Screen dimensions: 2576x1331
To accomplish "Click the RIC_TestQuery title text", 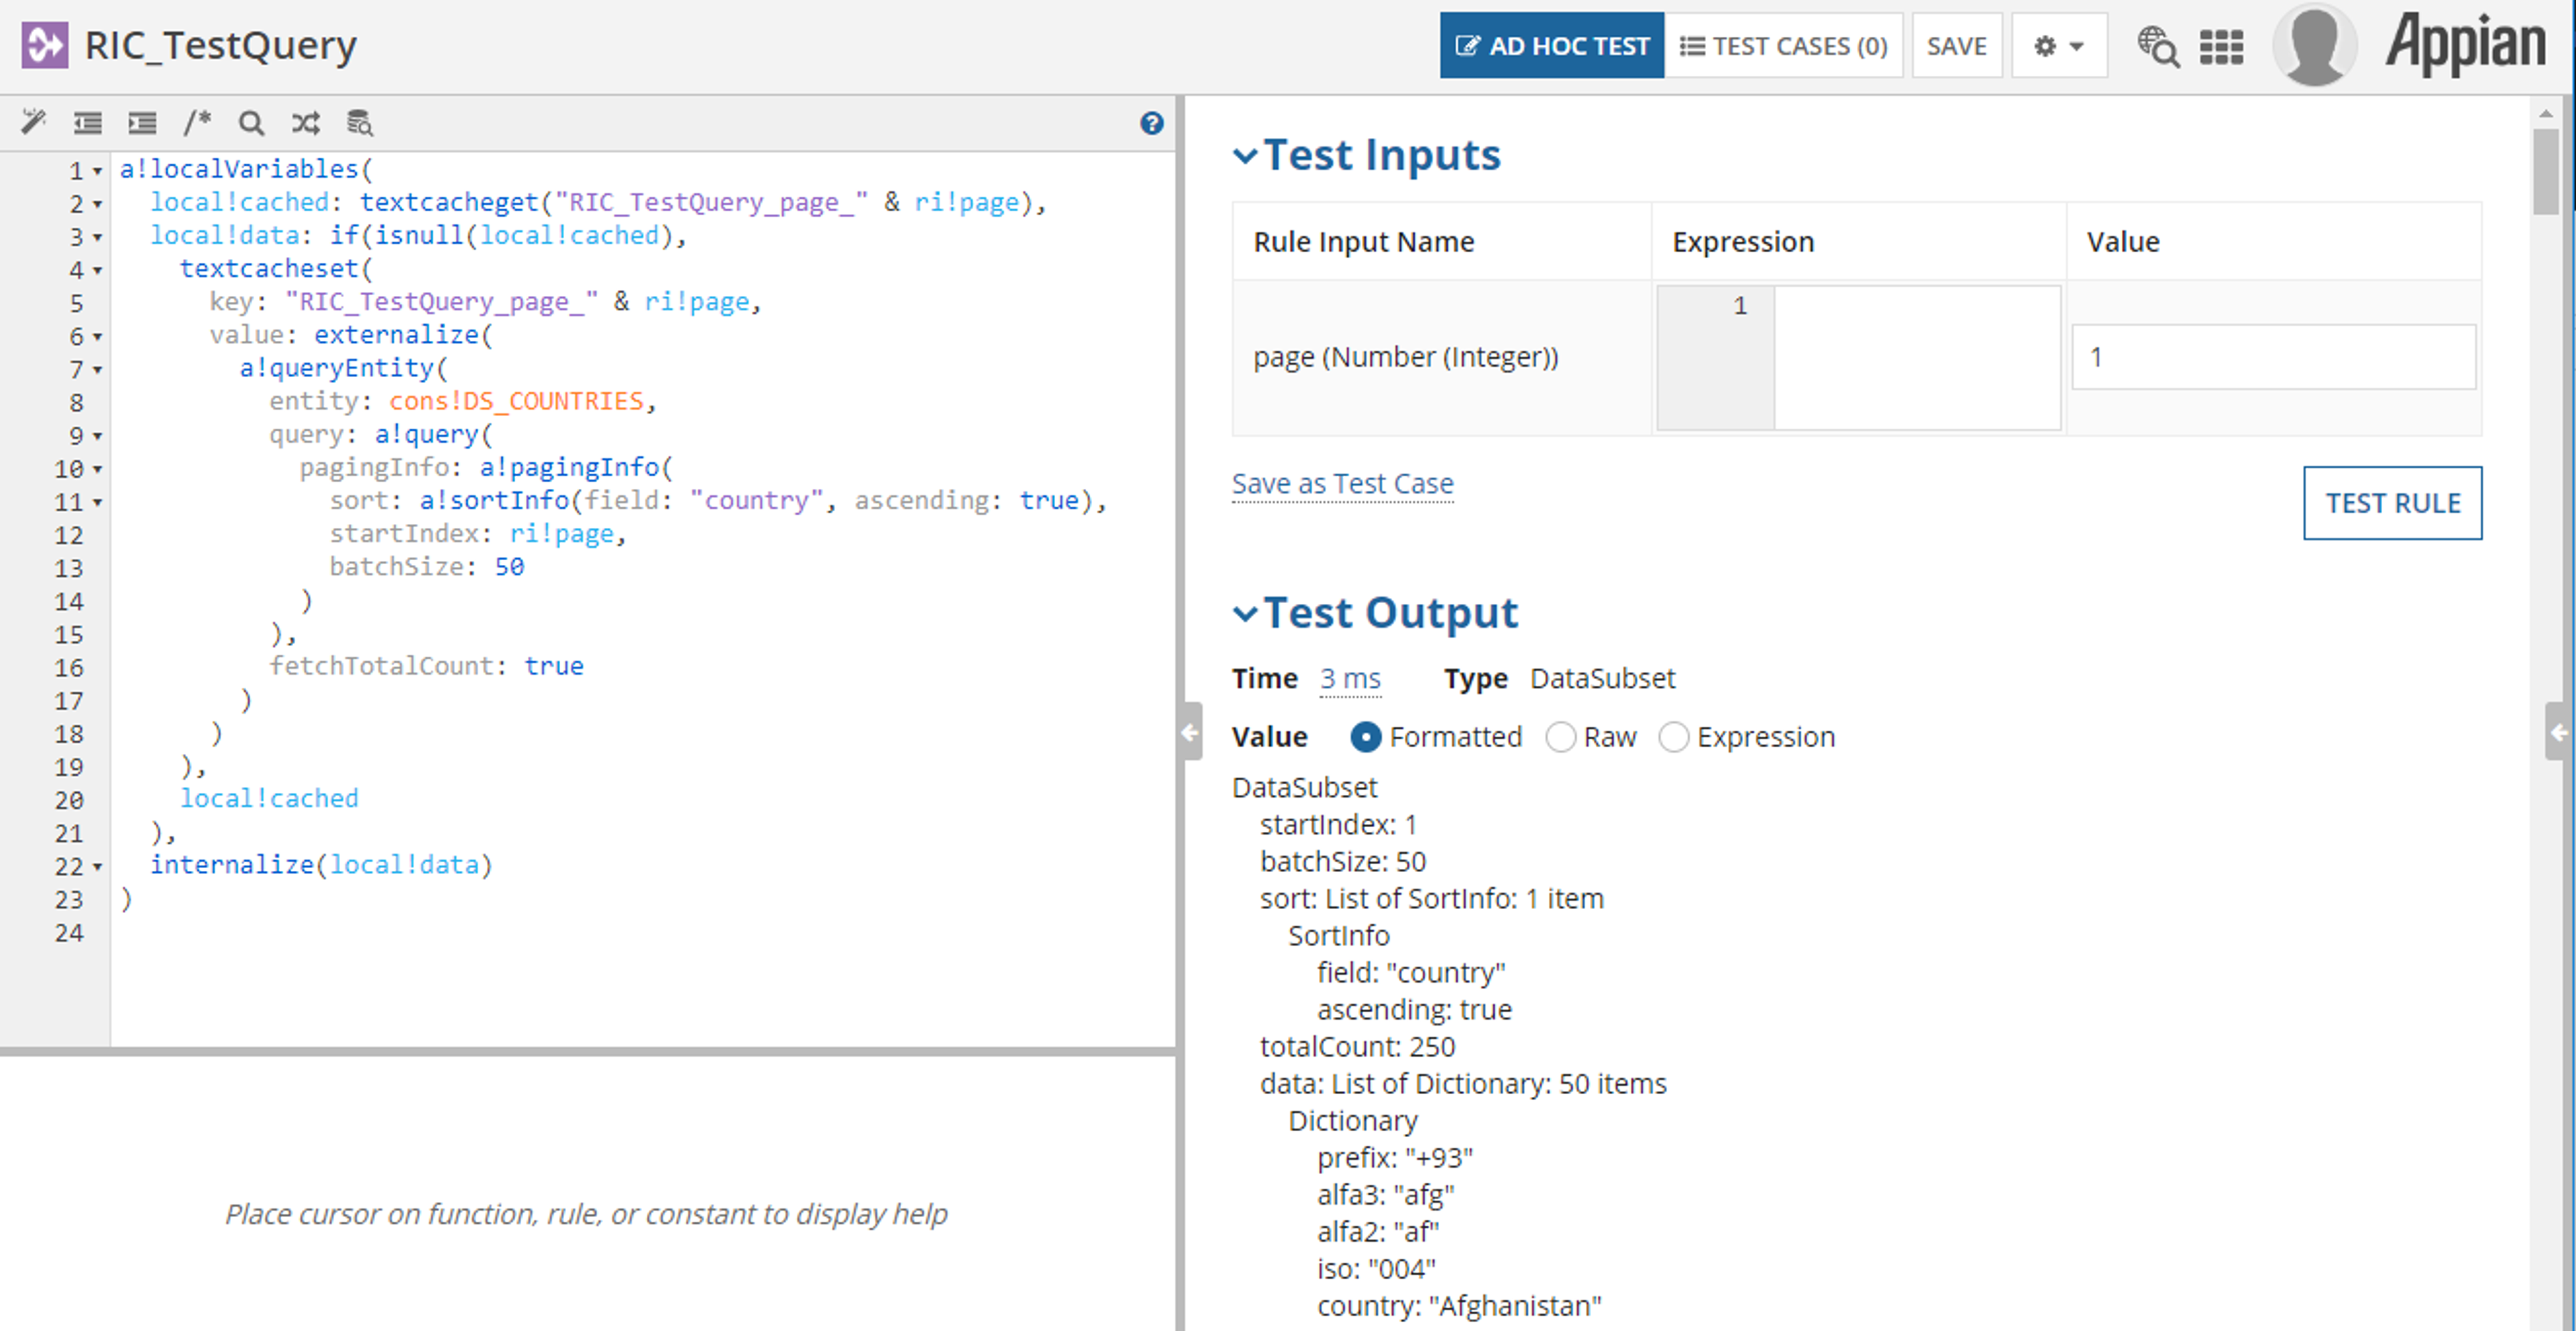I will coord(220,45).
